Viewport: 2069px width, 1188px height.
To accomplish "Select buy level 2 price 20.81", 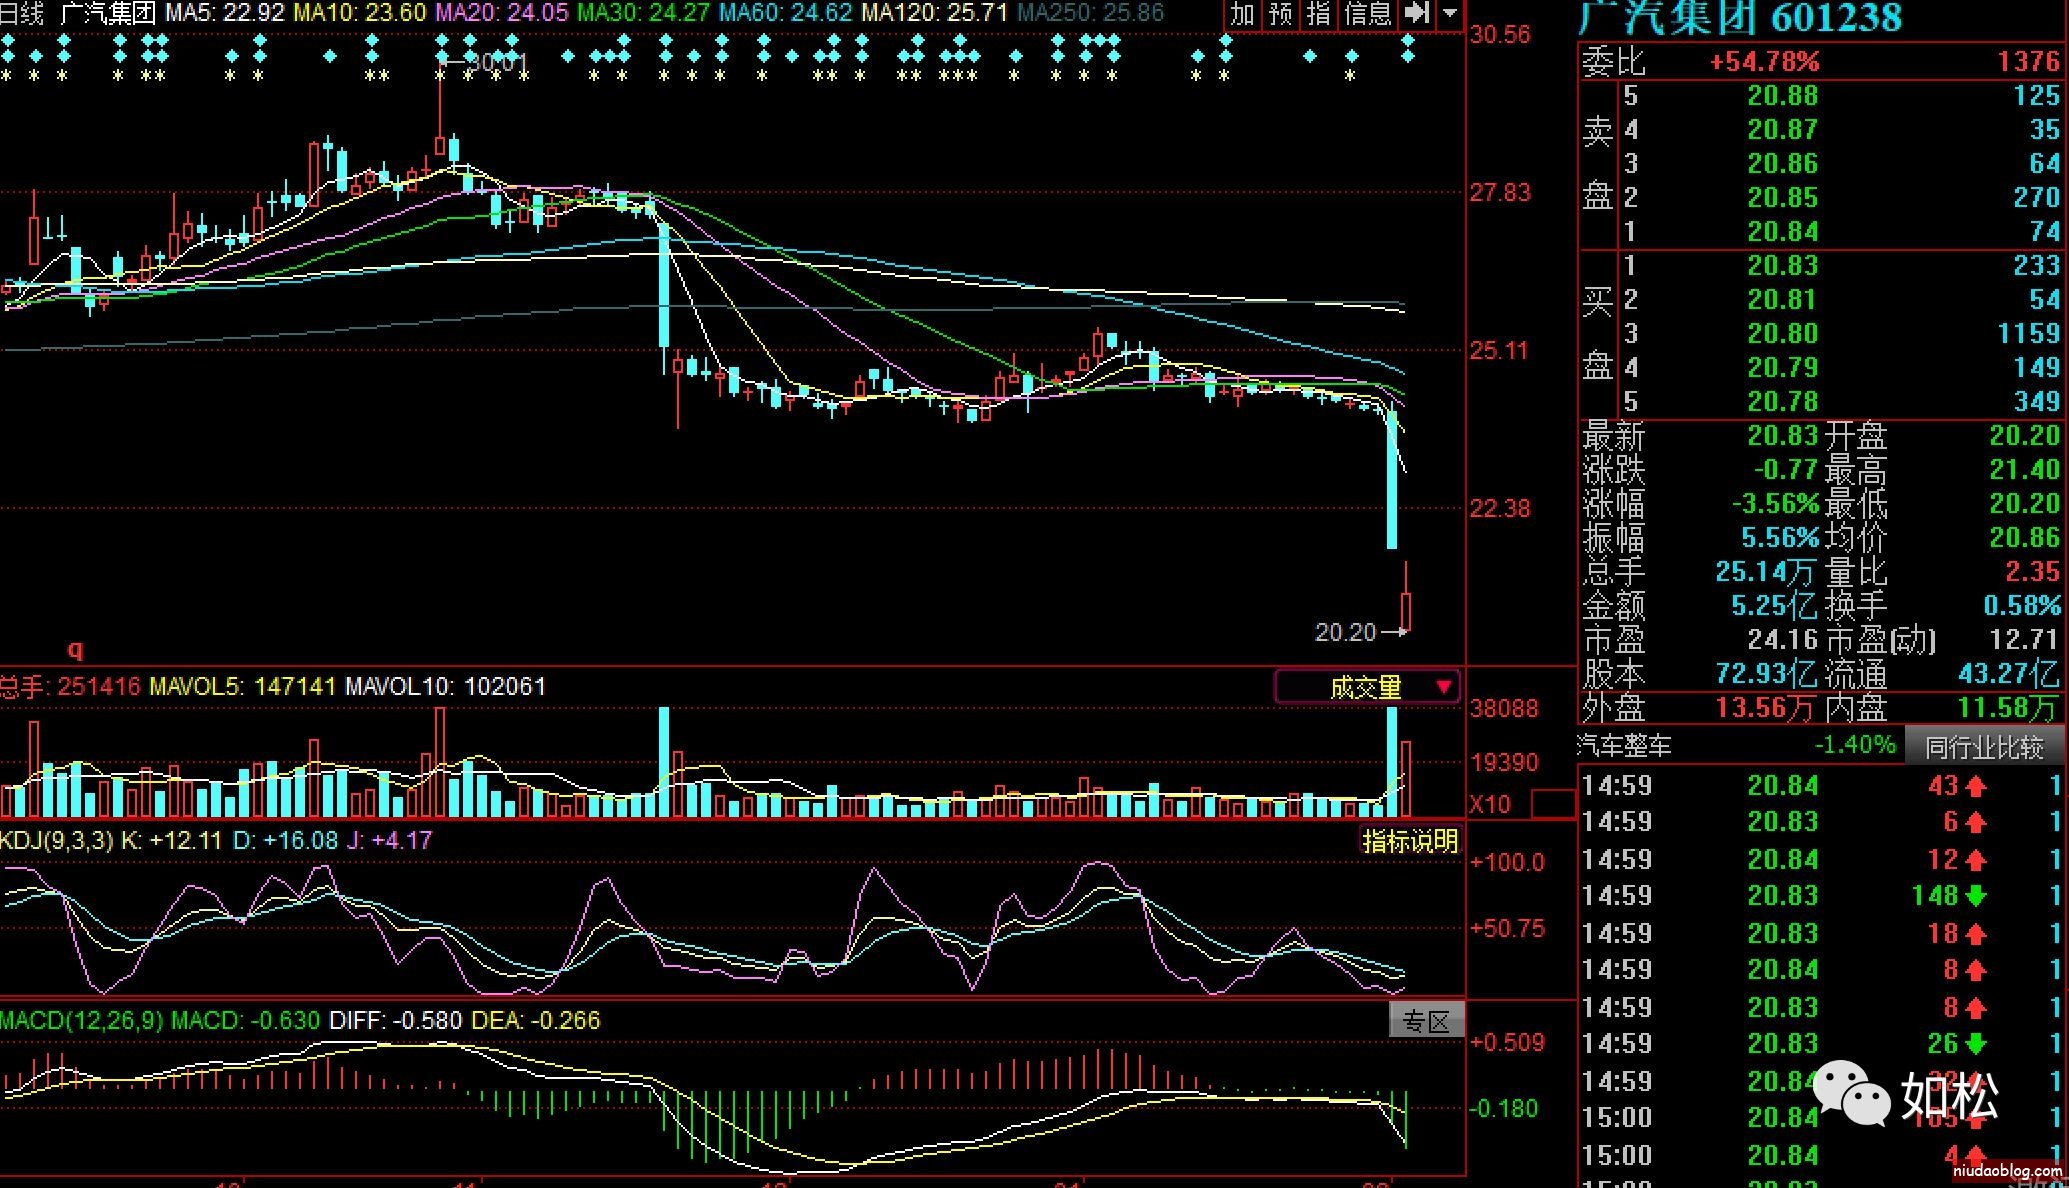I will click(x=1782, y=300).
